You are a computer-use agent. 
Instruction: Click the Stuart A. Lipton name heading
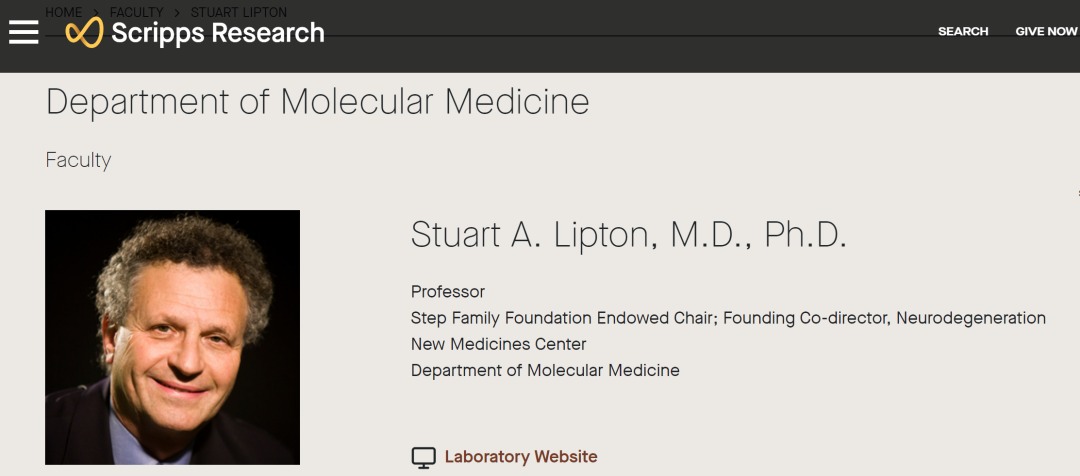[x=628, y=234]
